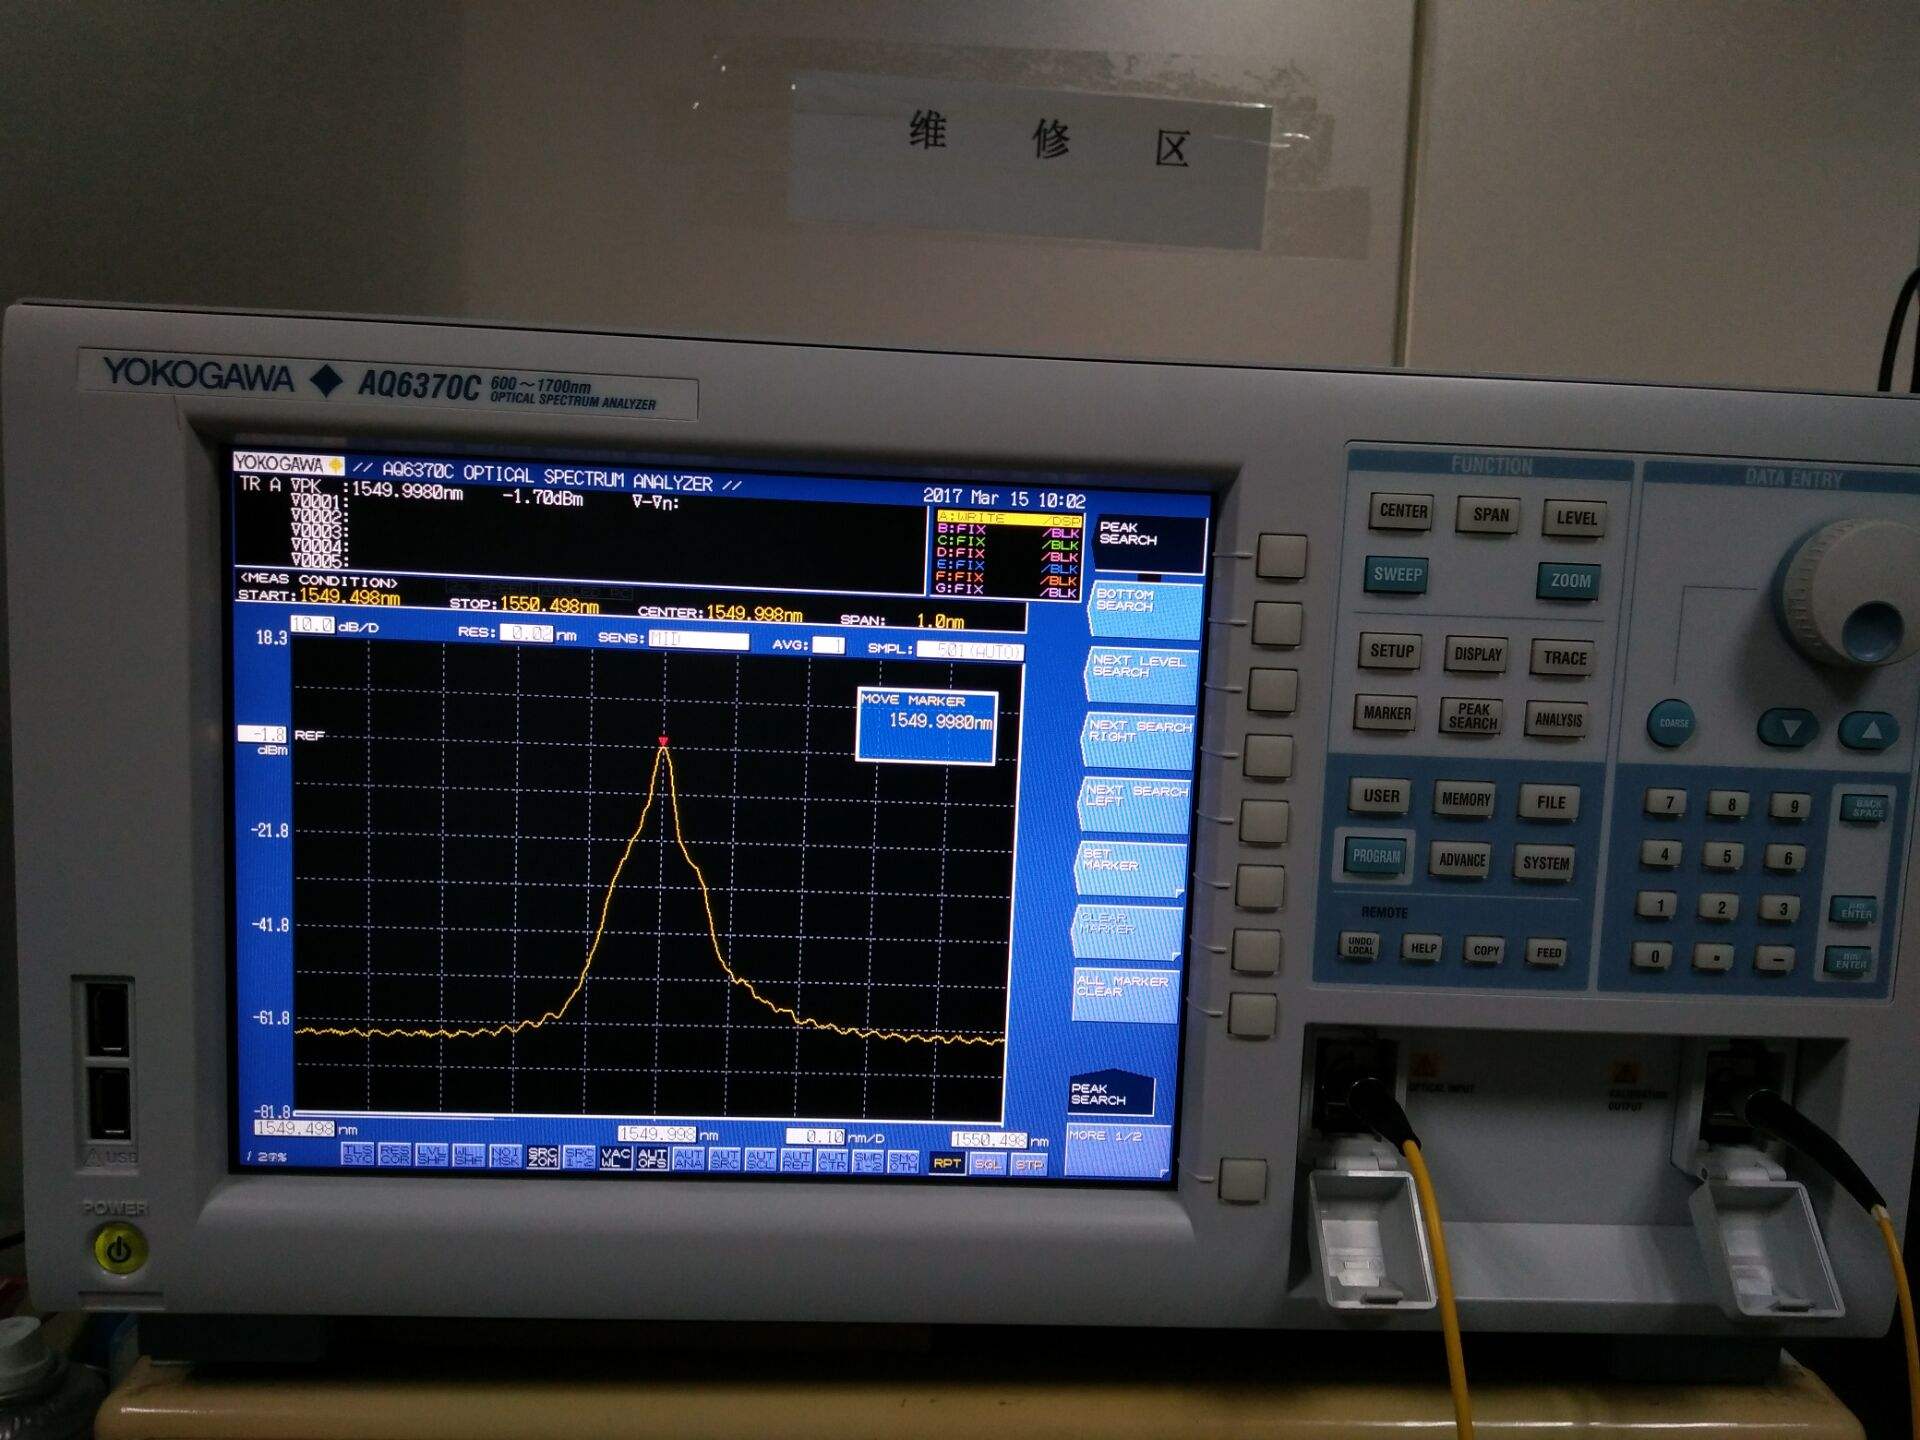Viewport: 1920px width, 1440px height.
Task: Toggle the VAC WL indicator
Action: tap(616, 1158)
